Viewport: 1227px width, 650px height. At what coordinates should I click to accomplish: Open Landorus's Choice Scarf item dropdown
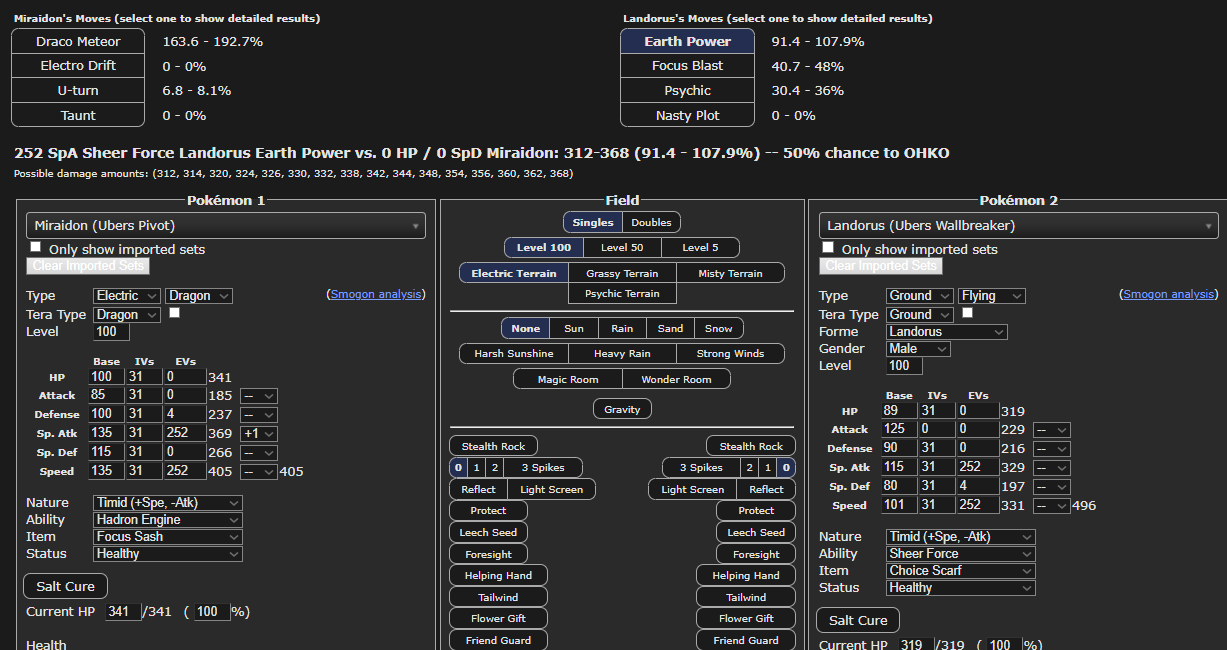[961, 571]
